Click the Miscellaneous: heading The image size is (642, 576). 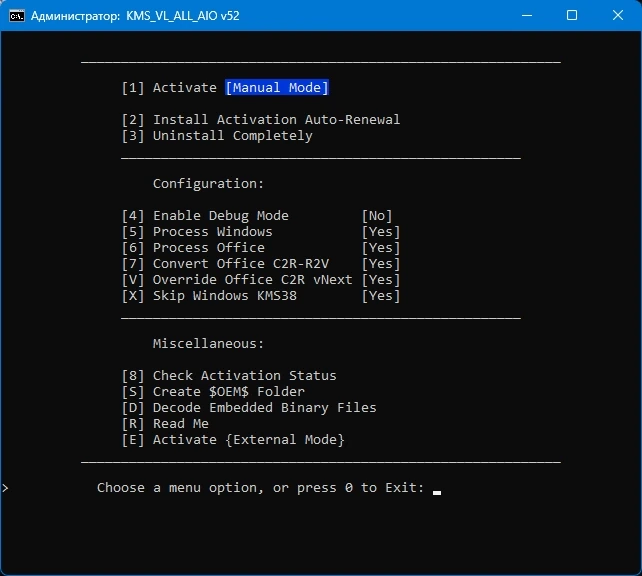(x=208, y=343)
